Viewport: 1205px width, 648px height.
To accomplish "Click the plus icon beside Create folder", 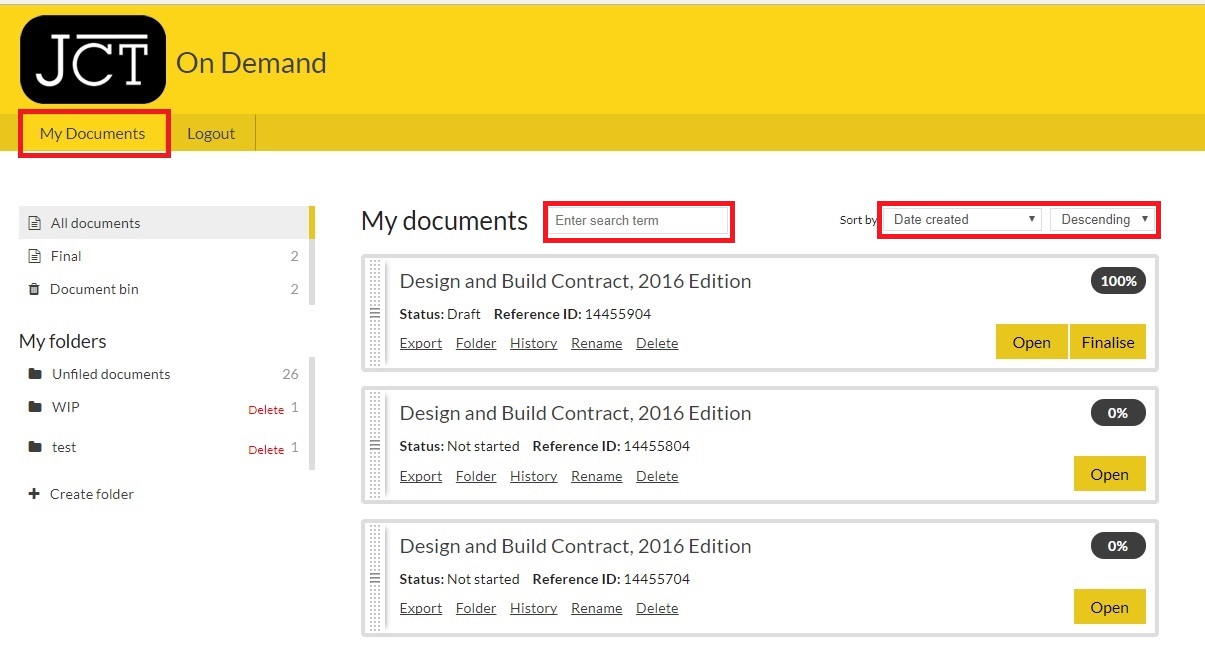I will point(34,494).
